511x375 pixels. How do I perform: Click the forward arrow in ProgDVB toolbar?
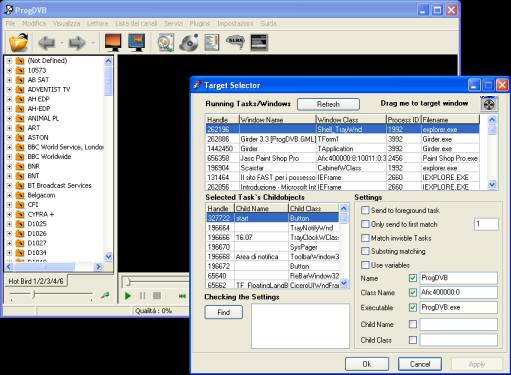77,43
